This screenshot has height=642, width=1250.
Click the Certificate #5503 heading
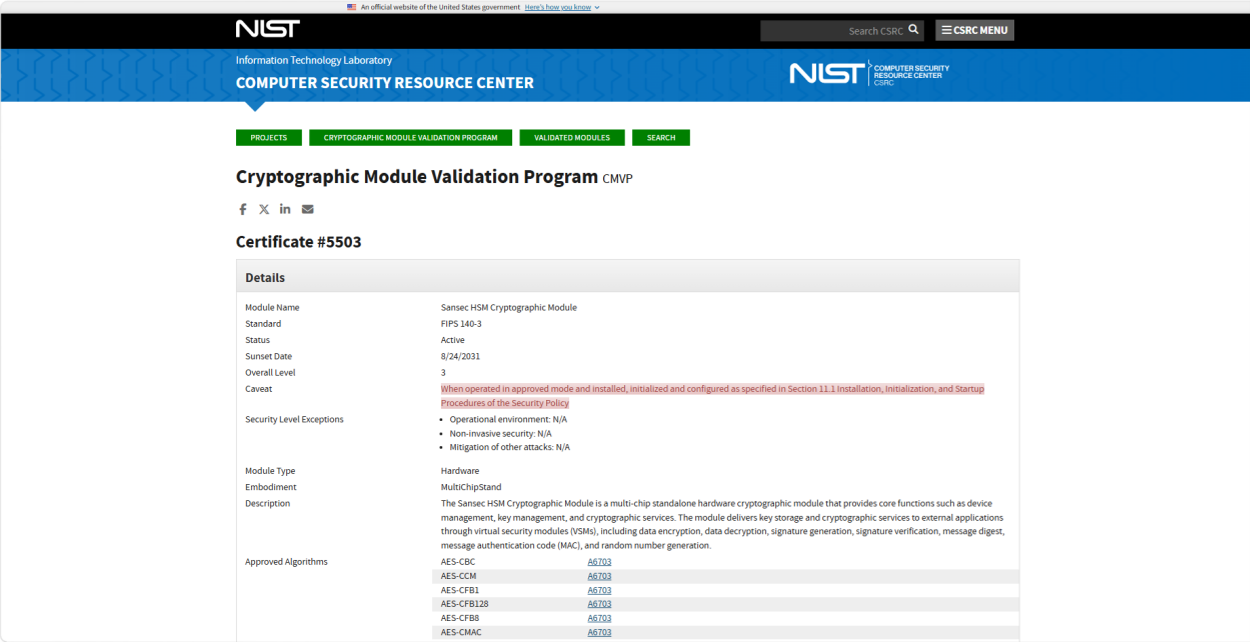[299, 242]
